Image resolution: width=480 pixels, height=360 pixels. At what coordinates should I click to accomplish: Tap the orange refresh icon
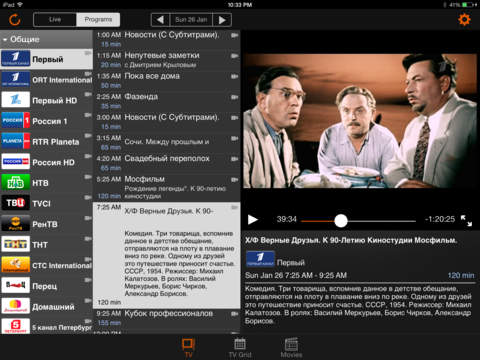15,20
